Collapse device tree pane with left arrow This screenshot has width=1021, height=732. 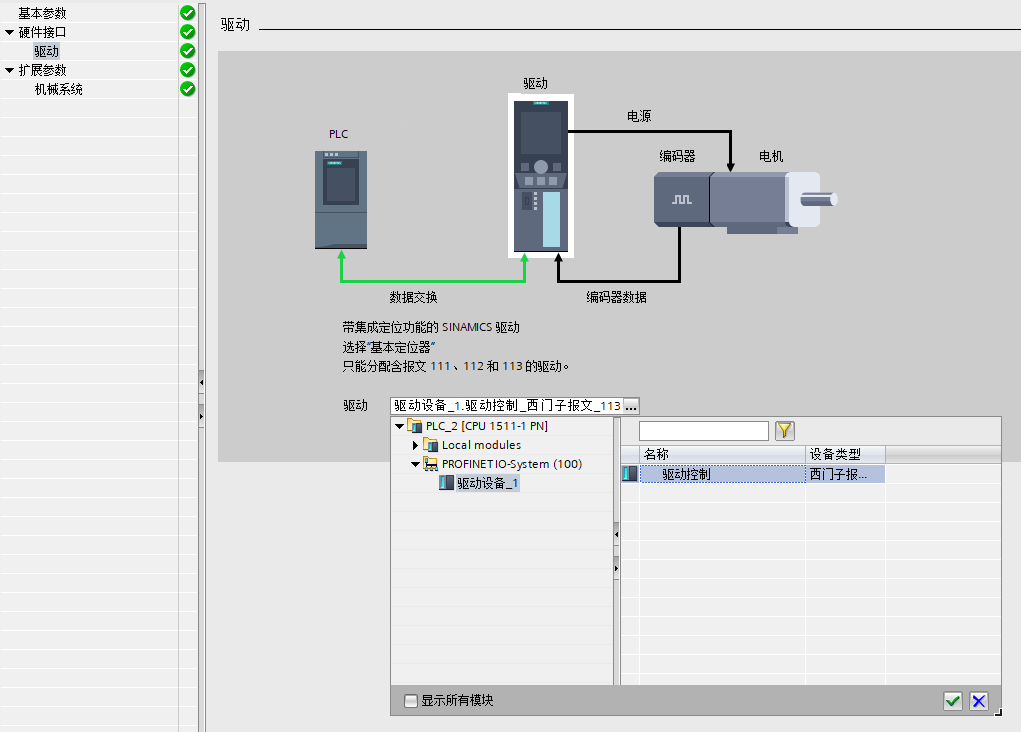[617, 534]
